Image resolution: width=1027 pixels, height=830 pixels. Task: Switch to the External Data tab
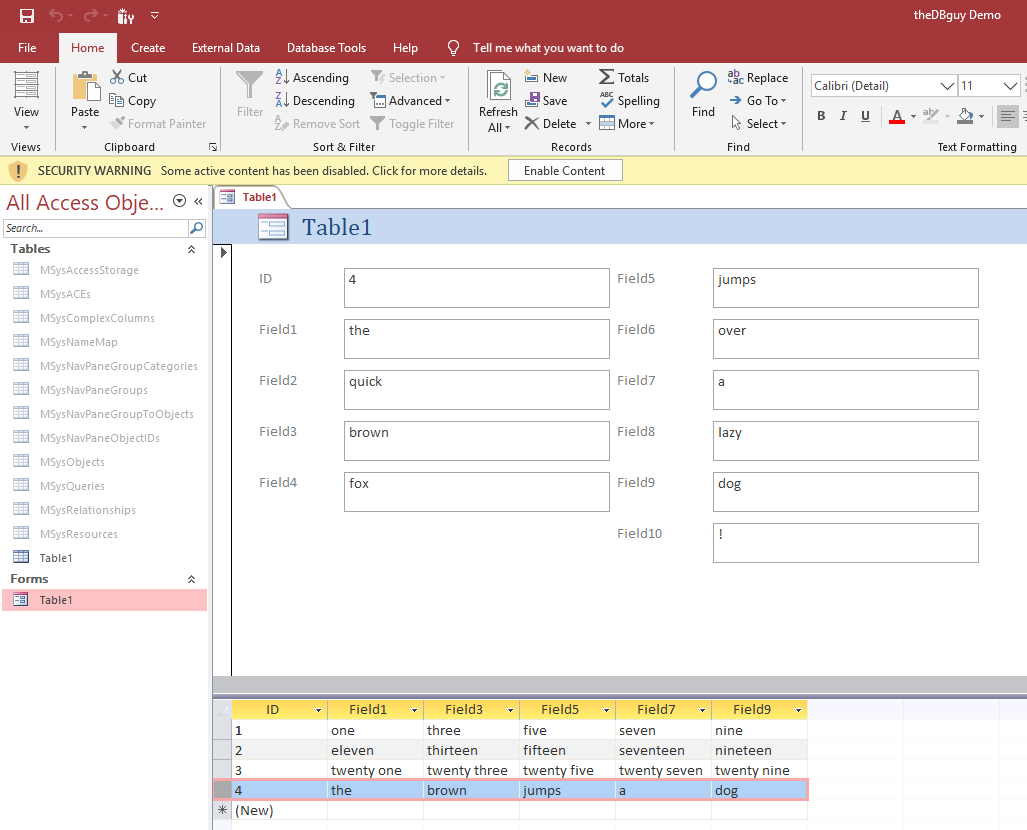coord(226,48)
